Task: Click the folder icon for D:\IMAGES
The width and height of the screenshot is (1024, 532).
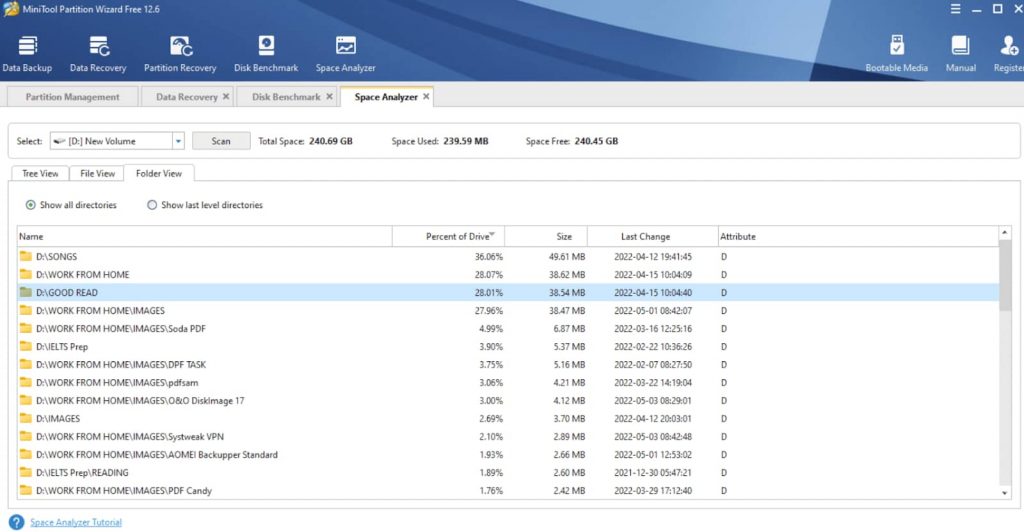Action: coord(25,418)
